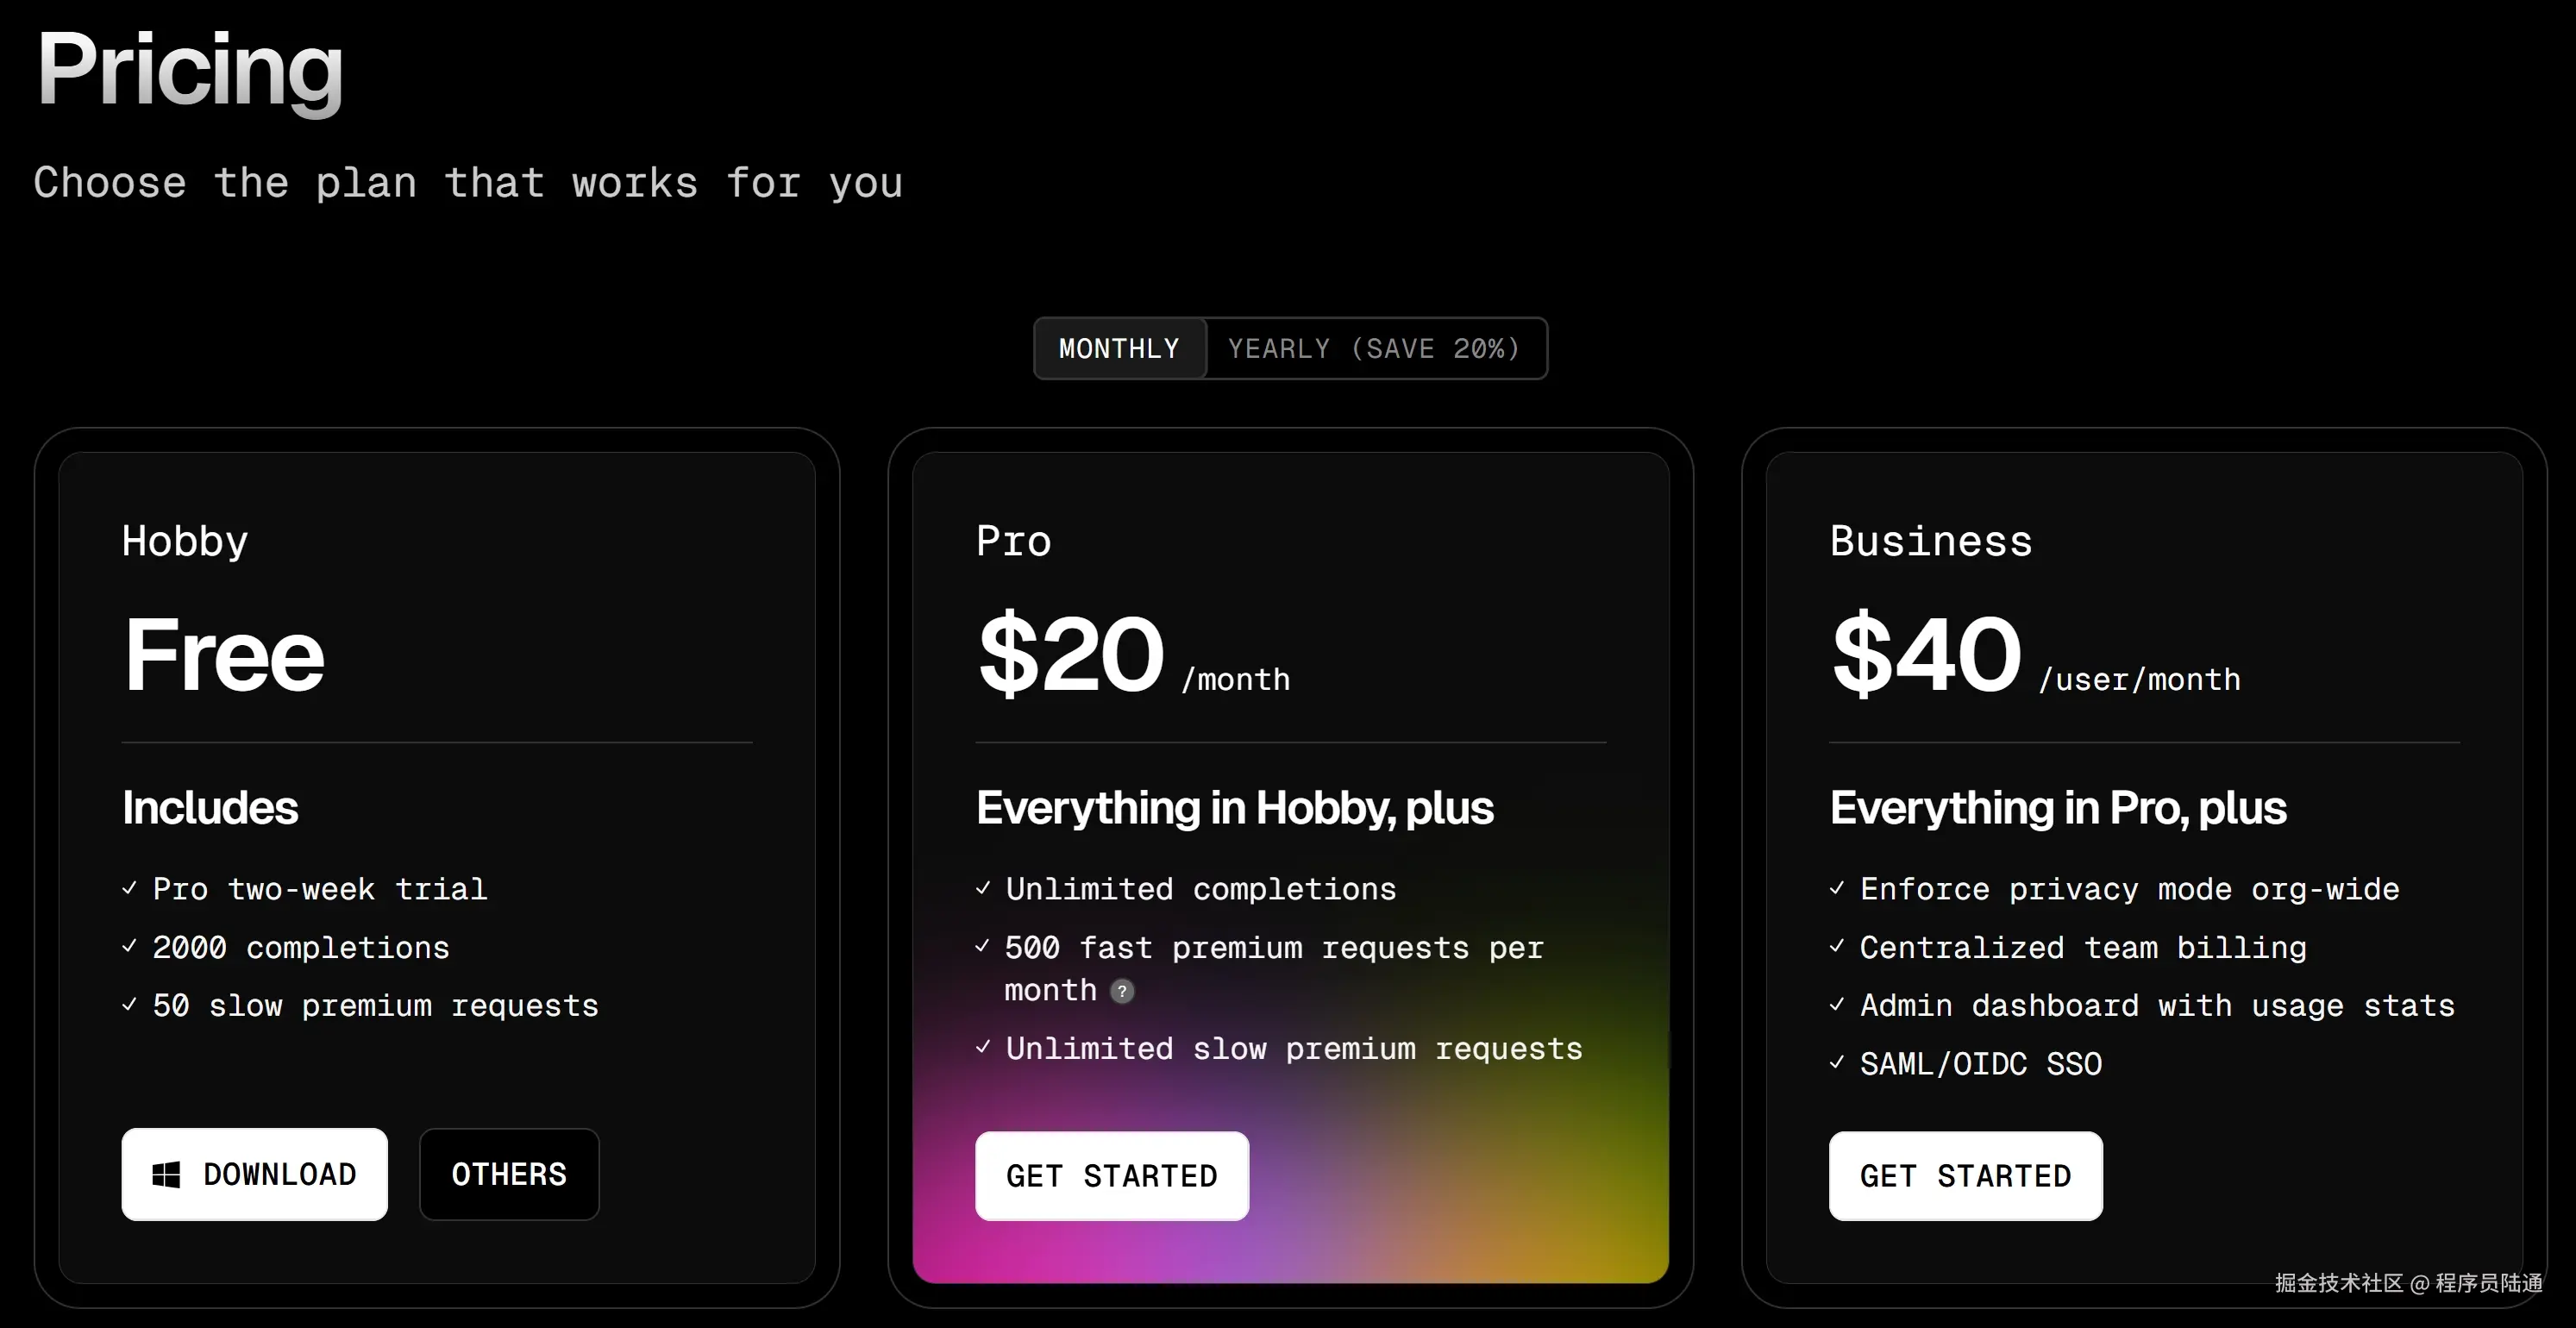Open the Others download options button
The width and height of the screenshot is (2576, 1328).
pyautogui.click(x=509, y=1174)
